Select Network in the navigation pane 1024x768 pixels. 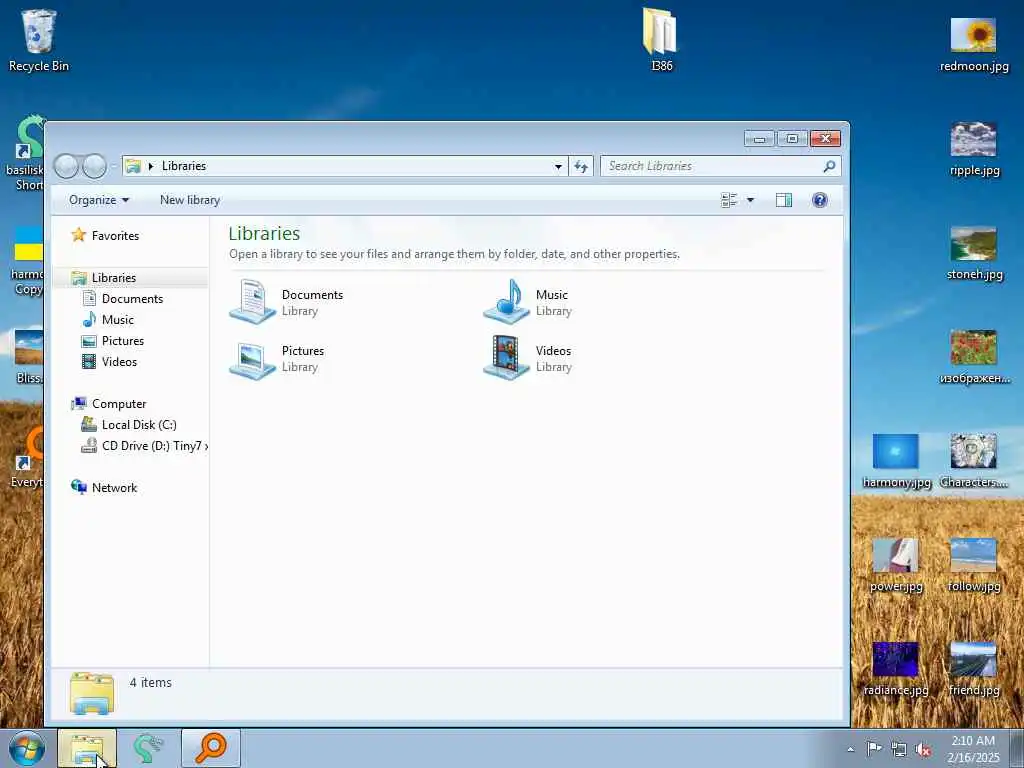(x=104, y=487)
